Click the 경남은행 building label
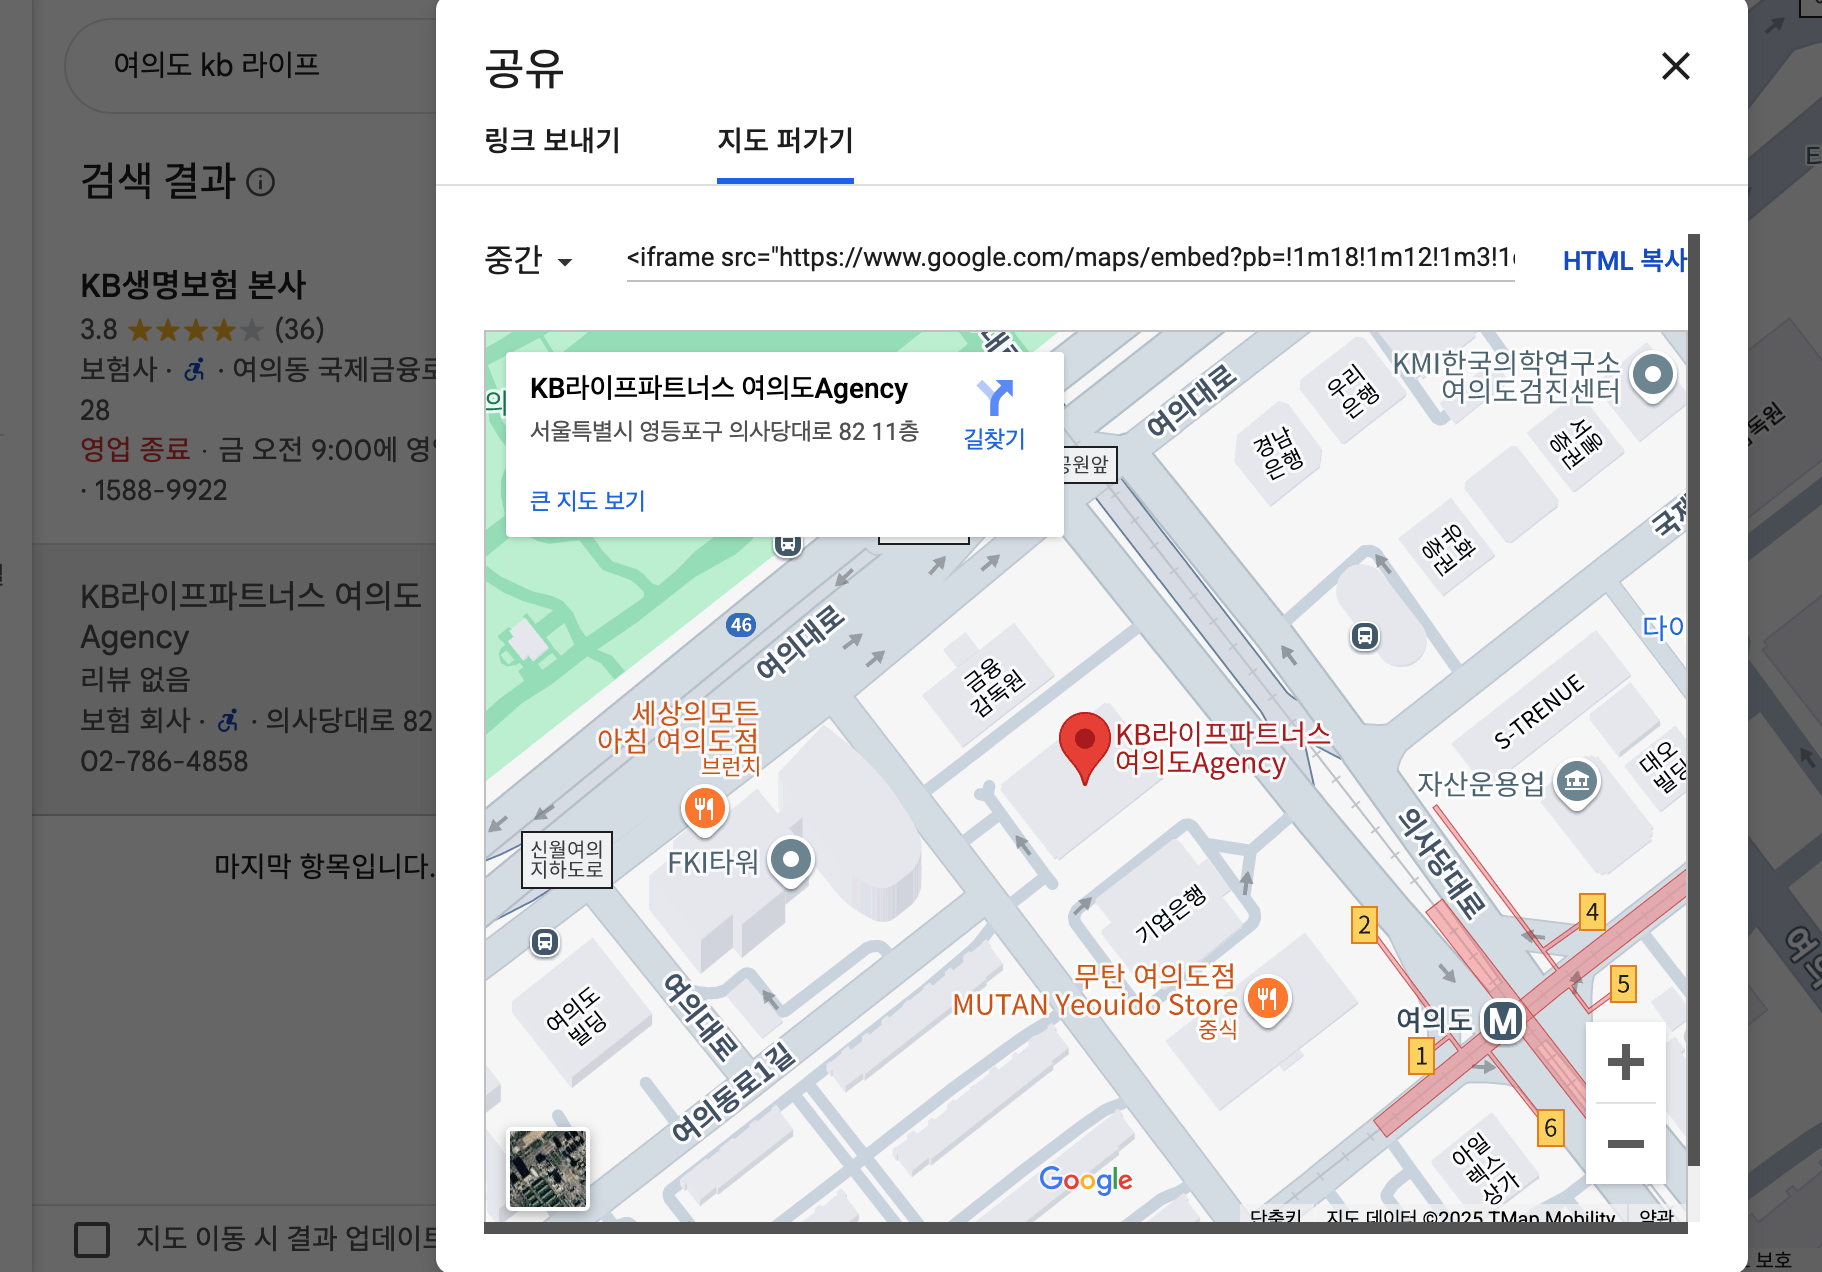 point(1279,453)
